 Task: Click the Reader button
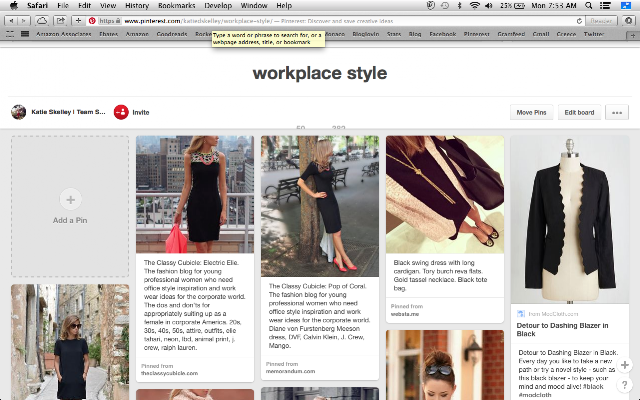point(601,21)
